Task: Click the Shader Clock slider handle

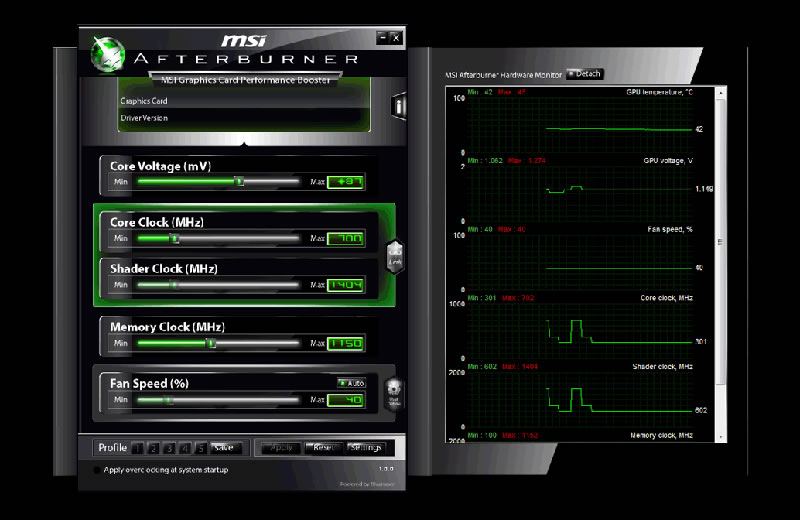Action: 173,285
